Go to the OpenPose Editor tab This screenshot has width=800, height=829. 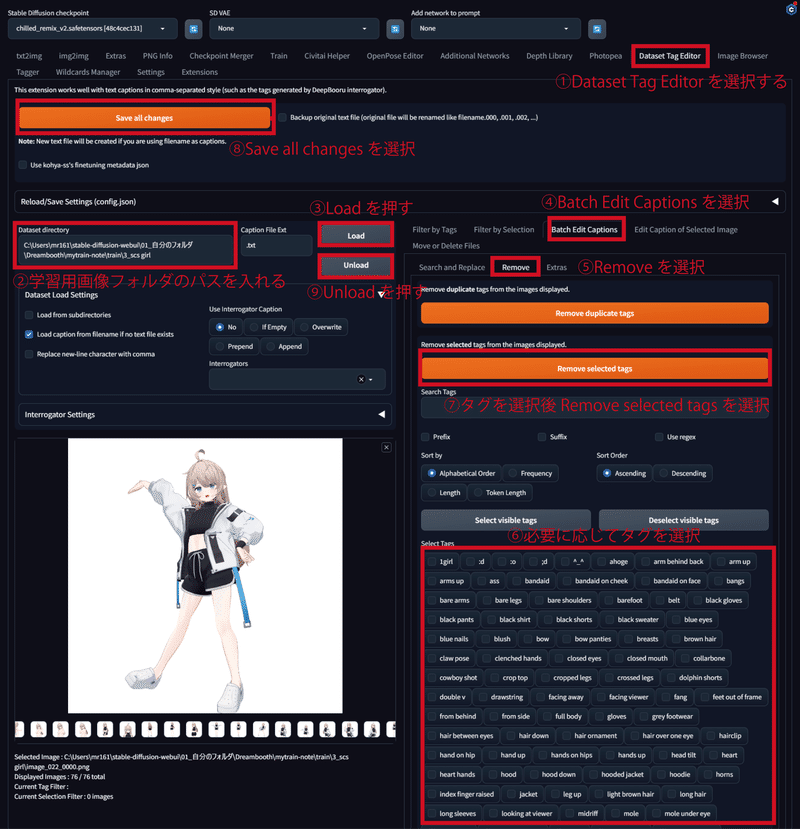pos(395,56)
